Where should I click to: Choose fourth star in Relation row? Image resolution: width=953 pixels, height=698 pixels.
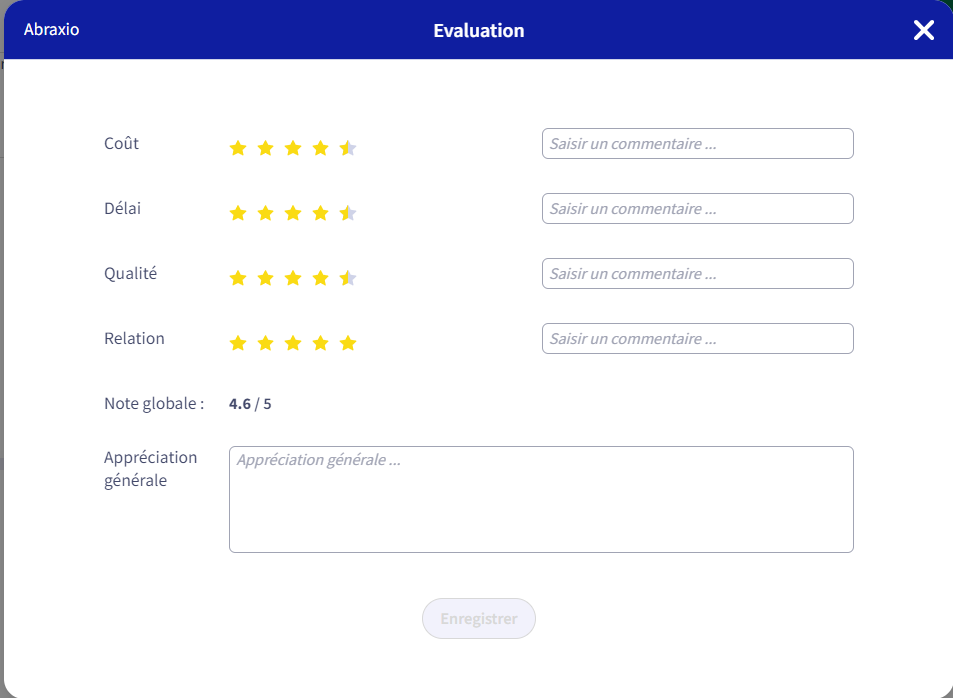[320, 343]
